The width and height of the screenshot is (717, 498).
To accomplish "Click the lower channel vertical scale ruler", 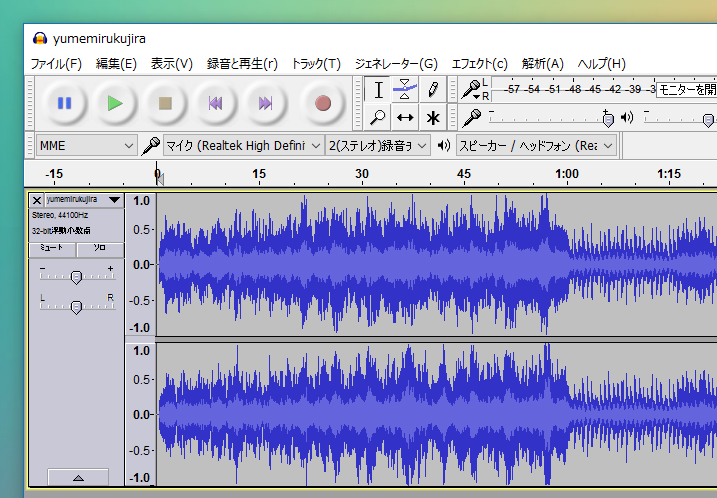I will coord(140,414).
